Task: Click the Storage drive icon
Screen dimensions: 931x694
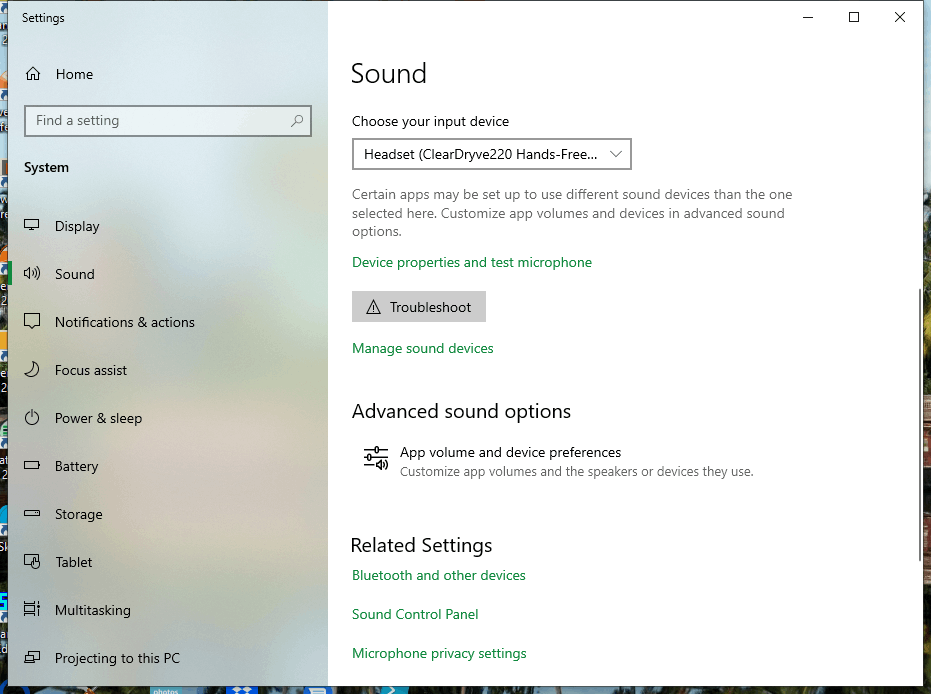Action: click(32, 514)
